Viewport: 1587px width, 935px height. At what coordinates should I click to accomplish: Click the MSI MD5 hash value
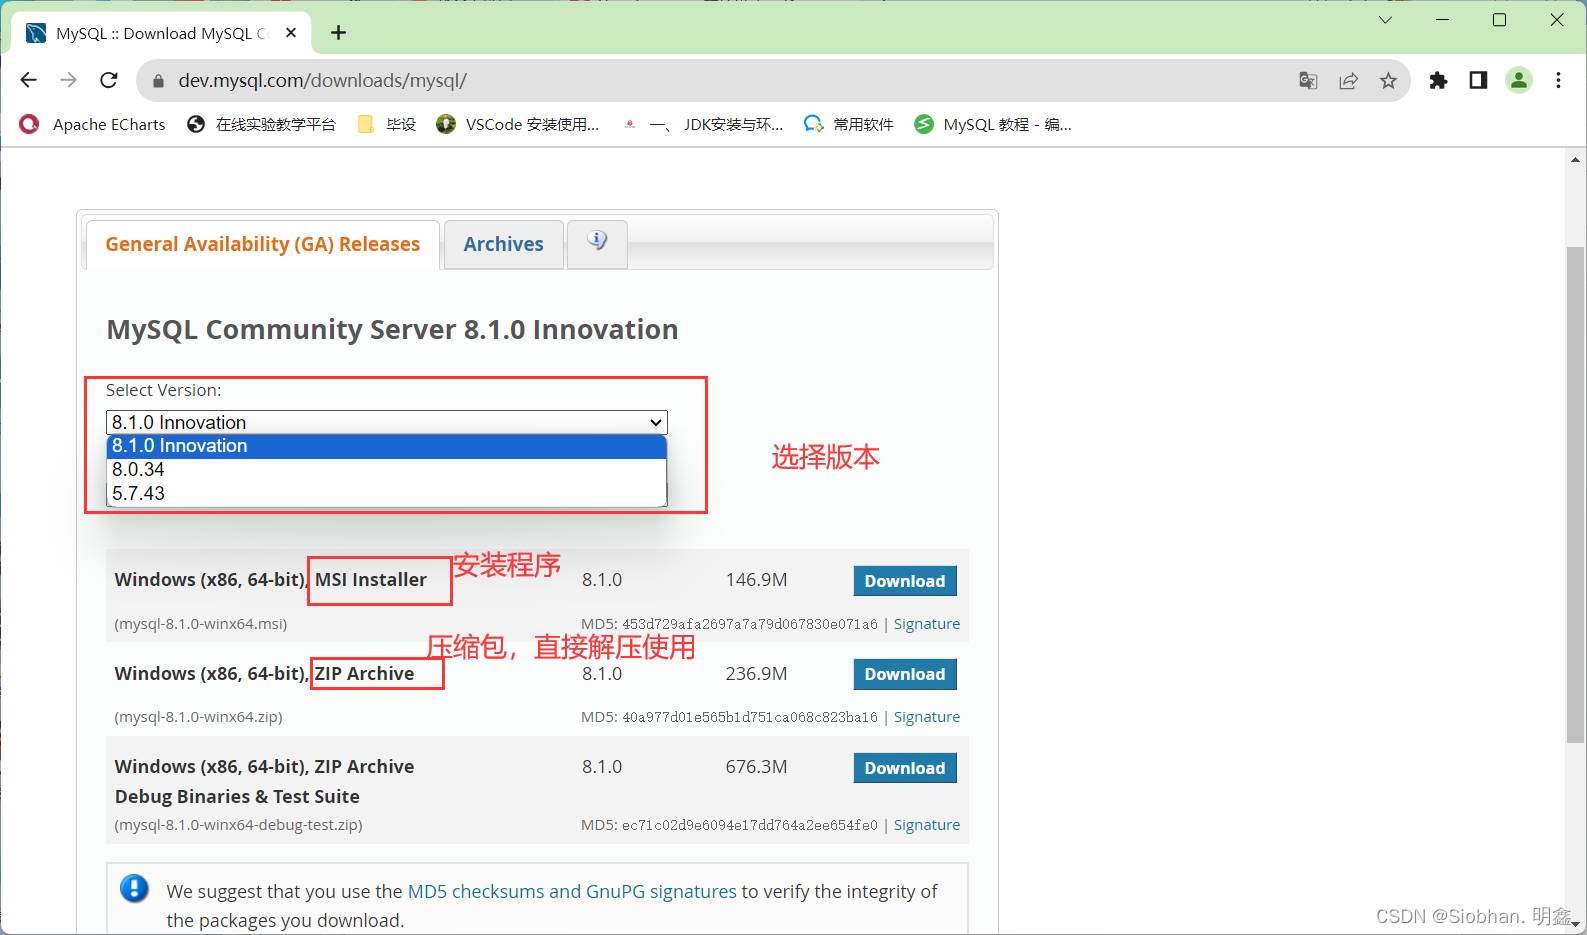750,624
